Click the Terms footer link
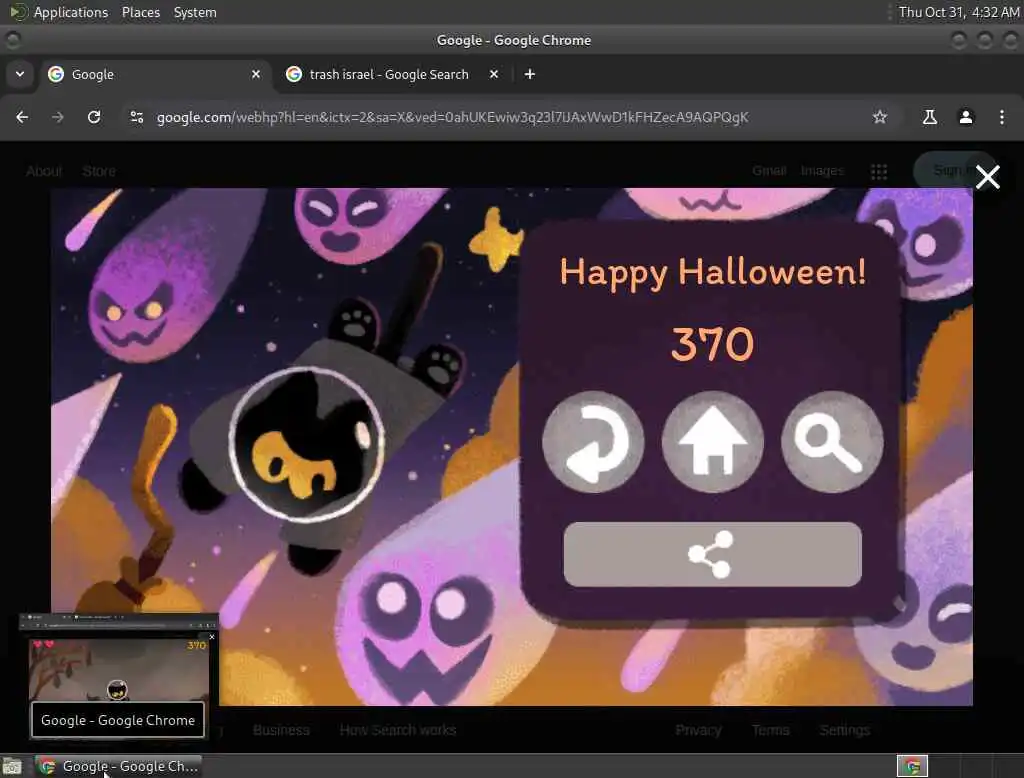 (x=771, y=730)
